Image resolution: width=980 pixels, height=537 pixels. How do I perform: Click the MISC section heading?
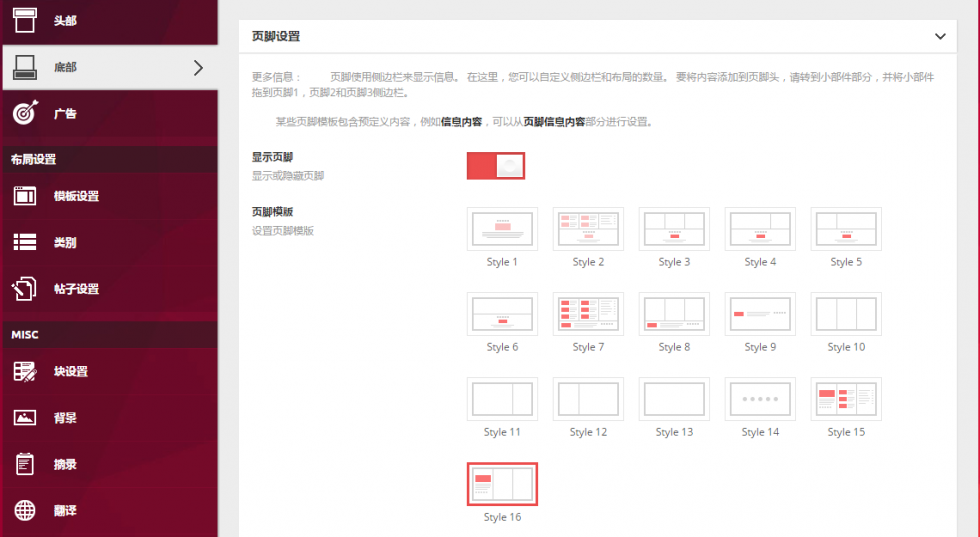click(25, 335)
